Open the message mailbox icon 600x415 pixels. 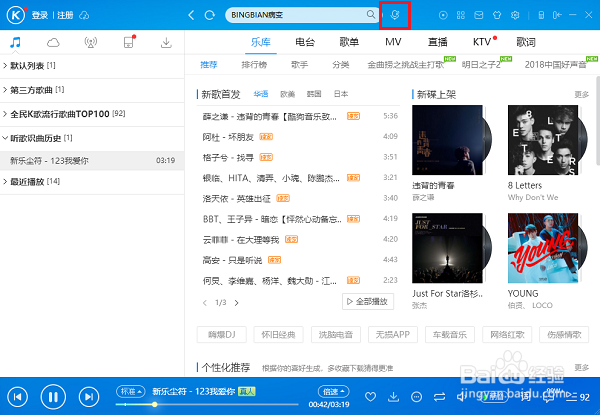(x=479, y=15)
